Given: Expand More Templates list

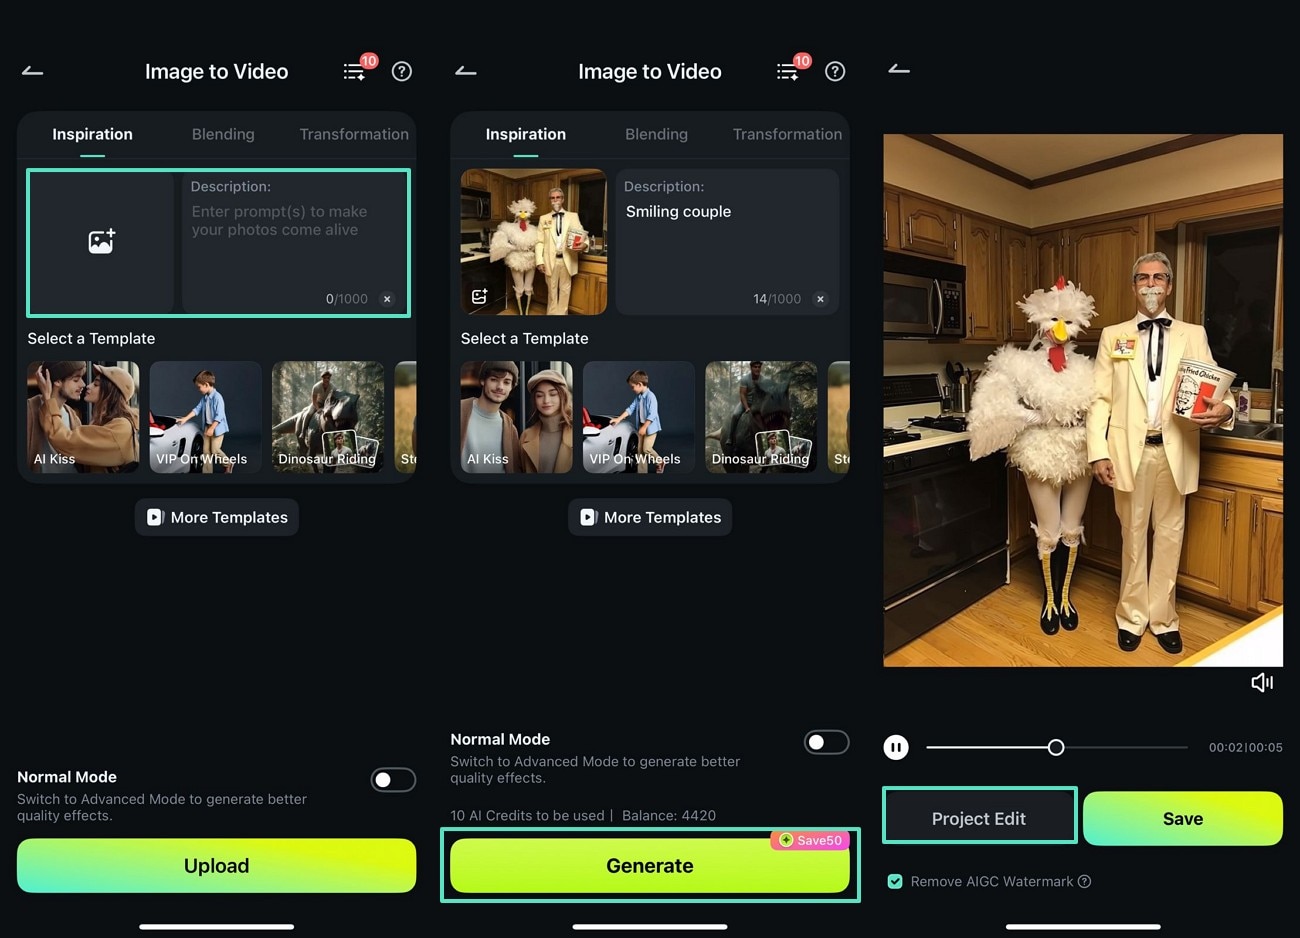Looking at the screenshot, I should pos(216,517).
